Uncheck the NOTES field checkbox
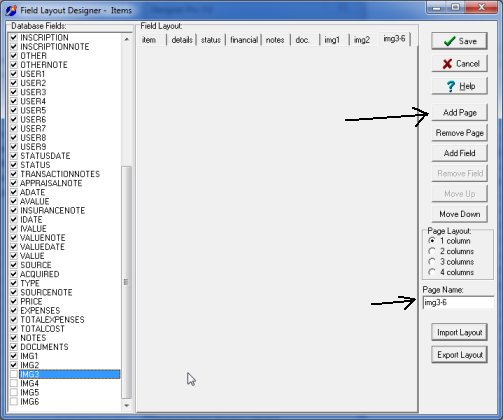Image resolution: width=503 pixels, height=420 pixels. [x=14, y=338]
